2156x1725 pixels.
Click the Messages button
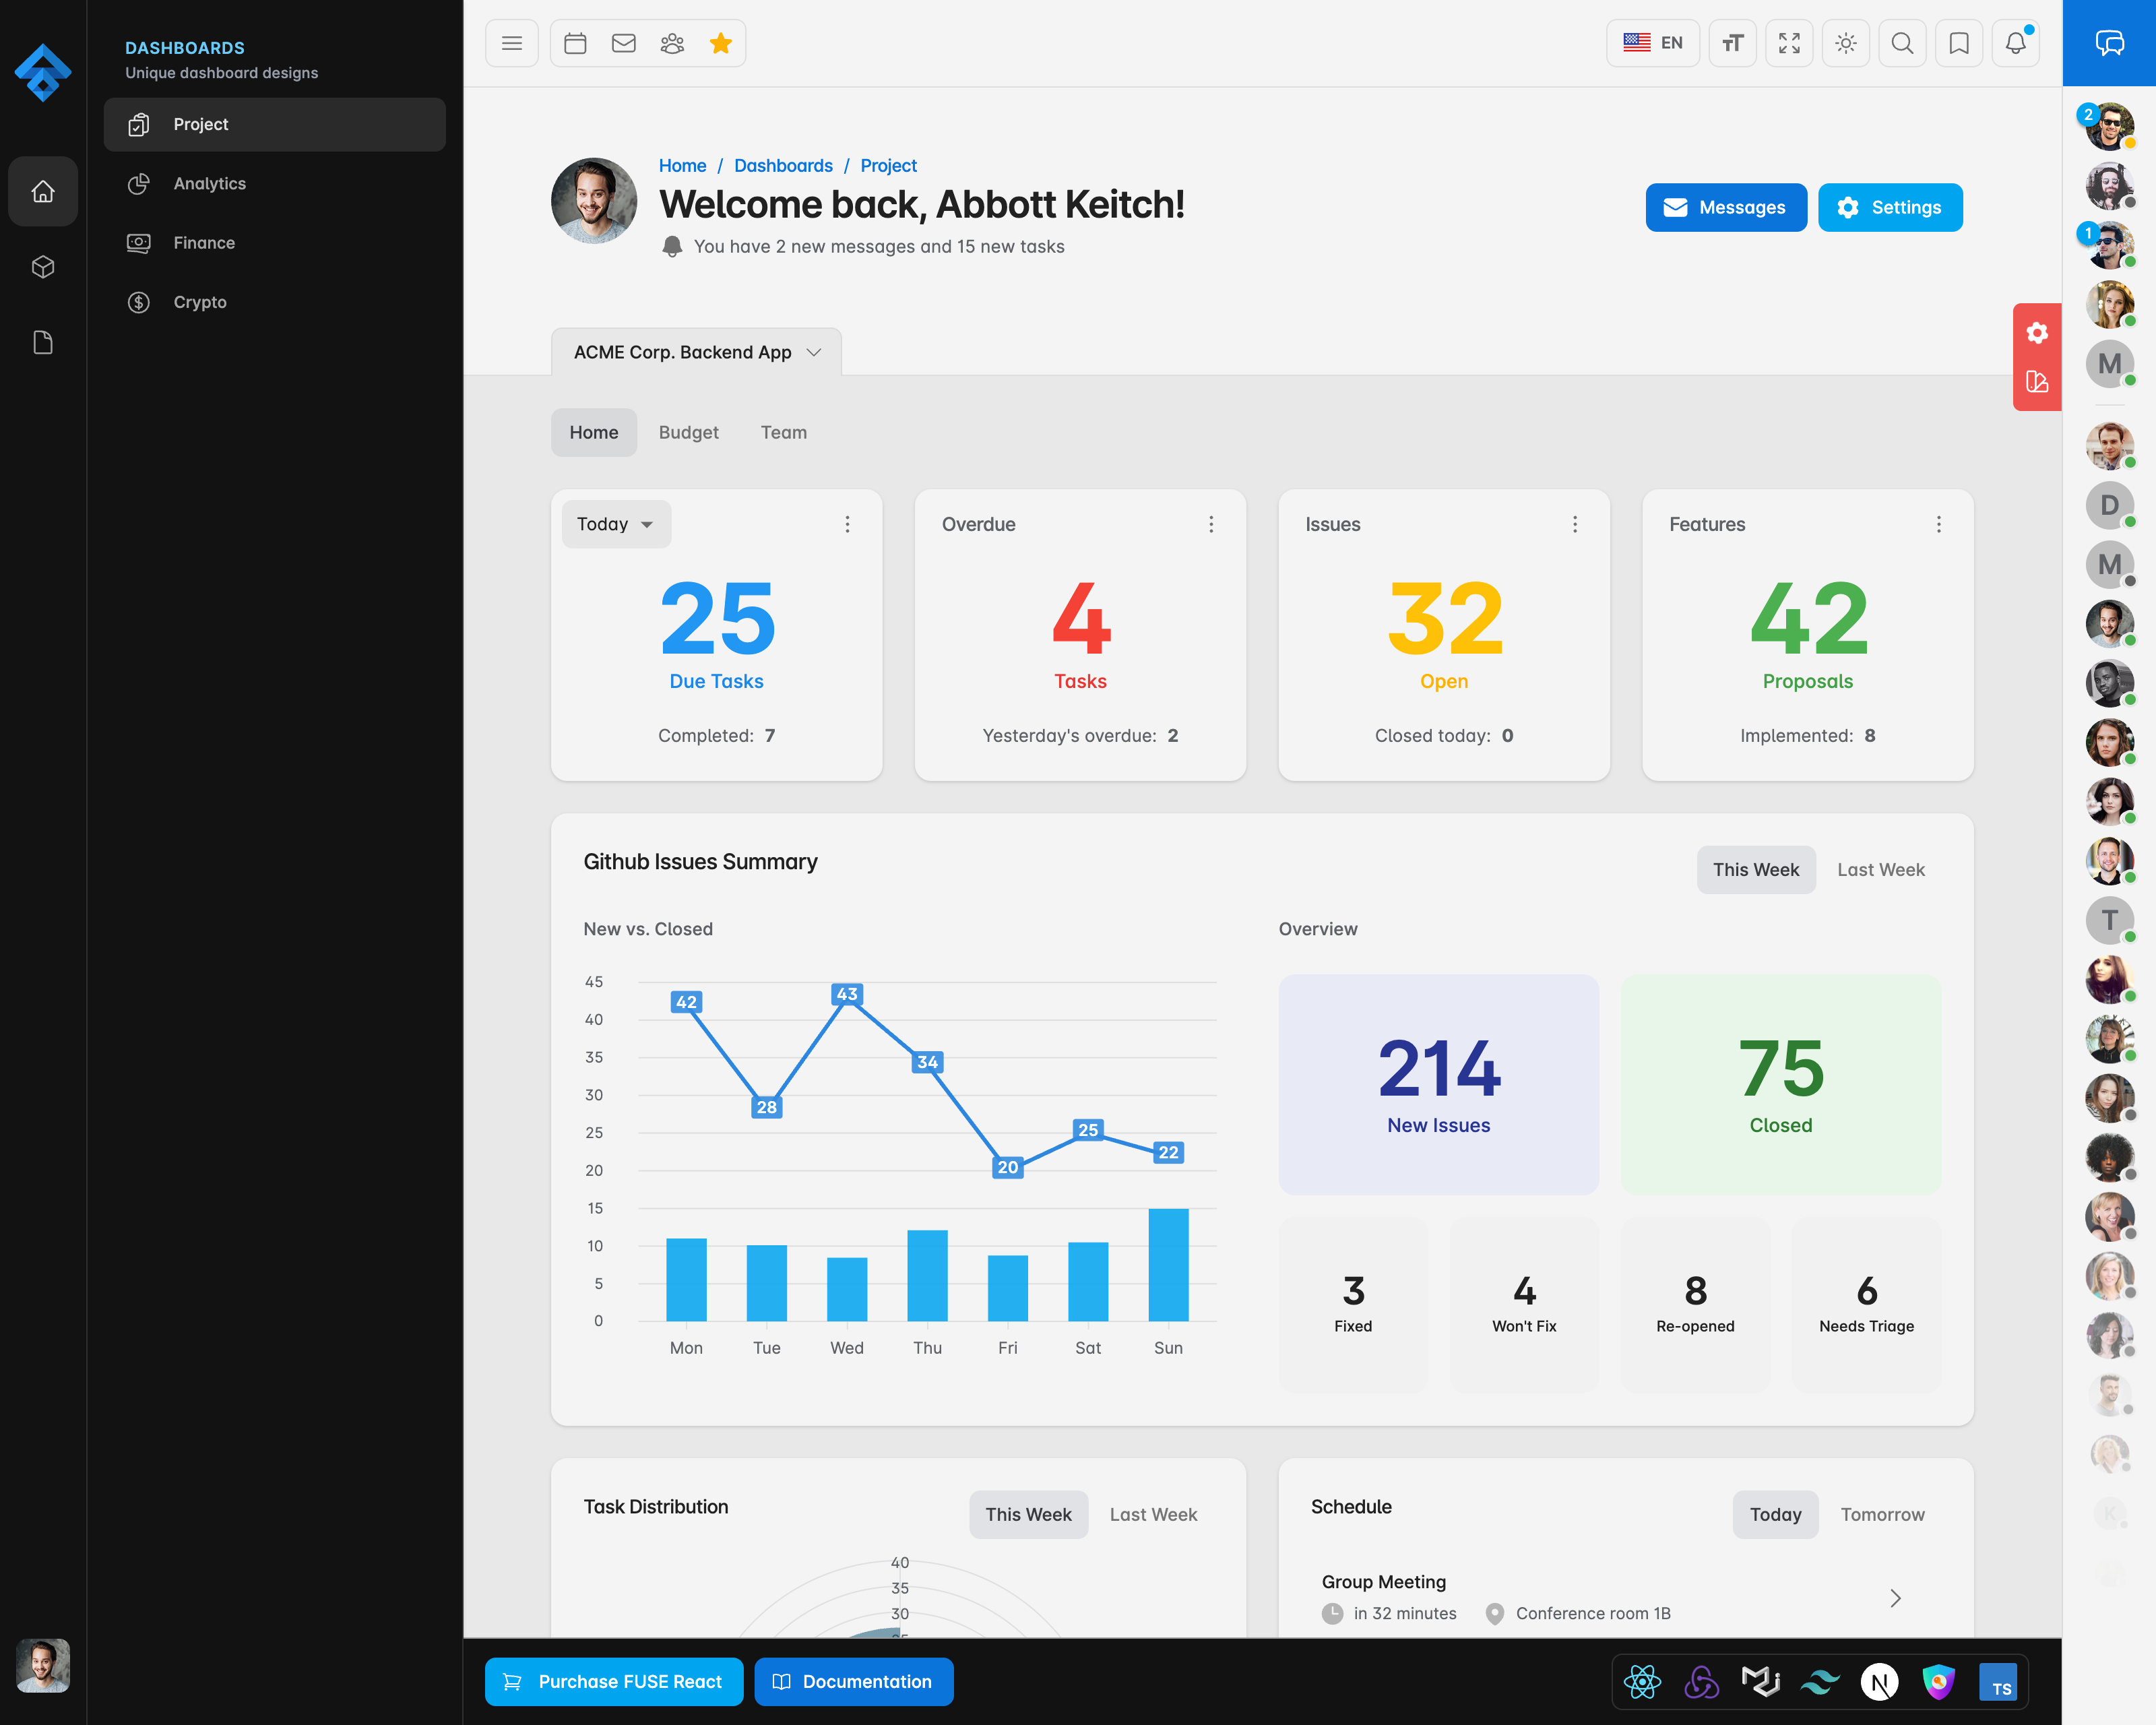(x=1726, y=207)
